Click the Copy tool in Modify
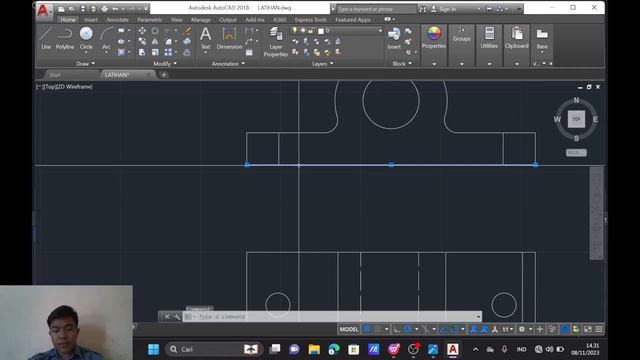This screenshot has height=360, width=640. pos(142,41)
